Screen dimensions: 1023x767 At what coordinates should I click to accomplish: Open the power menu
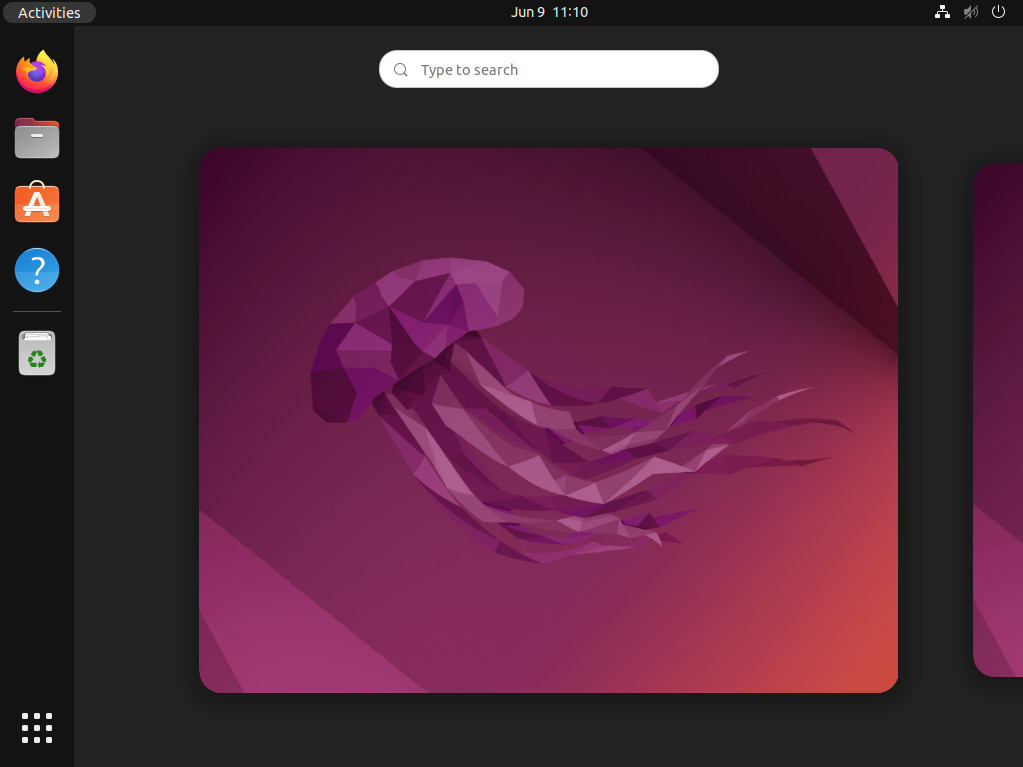pos(997,12)
